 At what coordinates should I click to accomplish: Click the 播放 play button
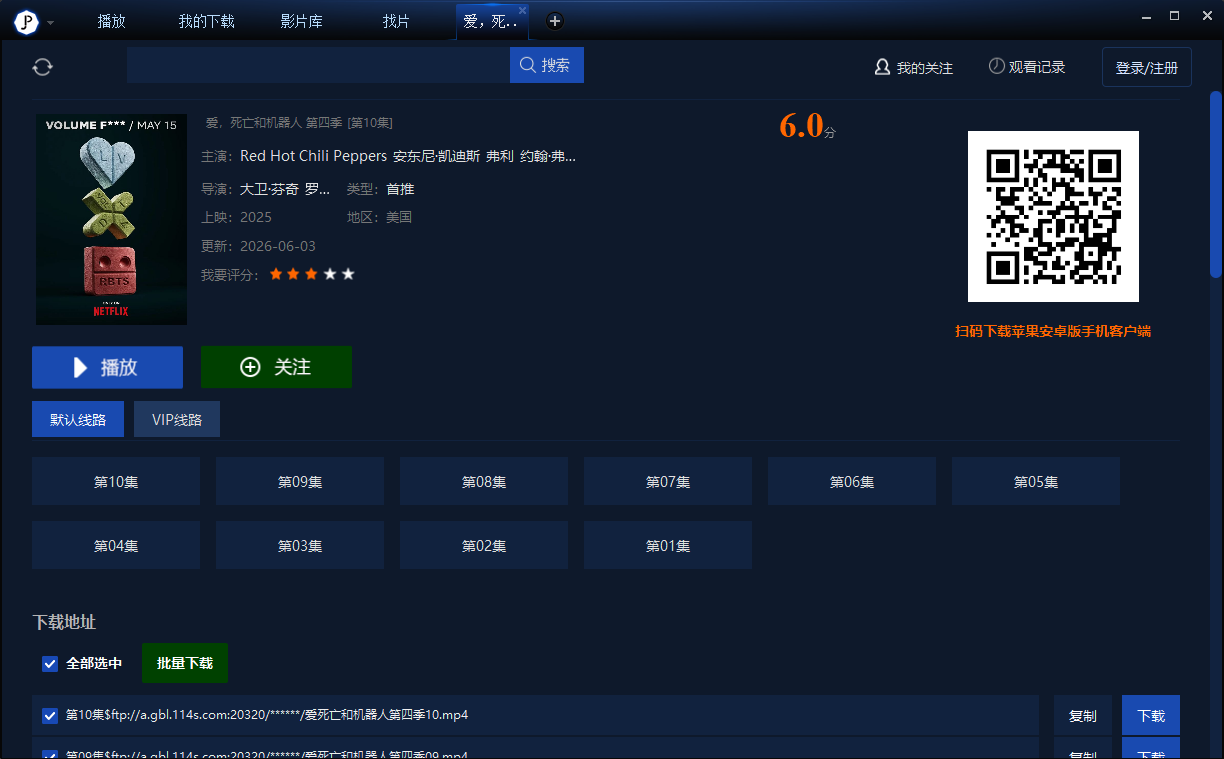tap(107, 367)
